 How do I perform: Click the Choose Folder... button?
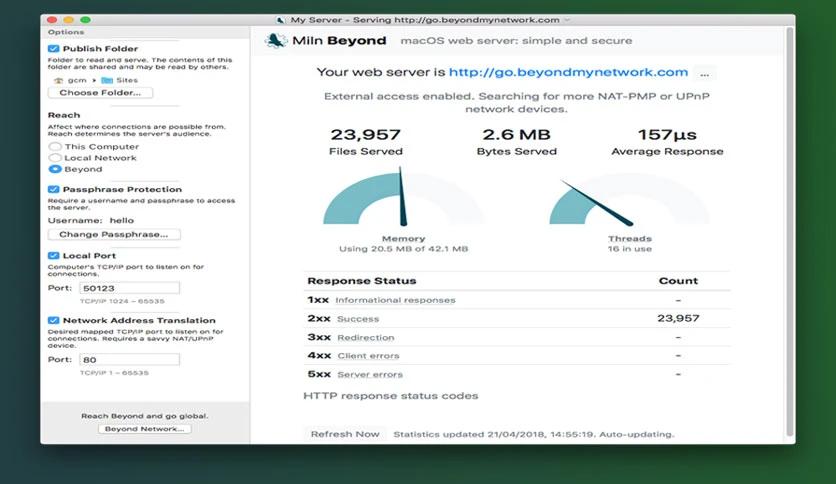[x=100, y=93]
